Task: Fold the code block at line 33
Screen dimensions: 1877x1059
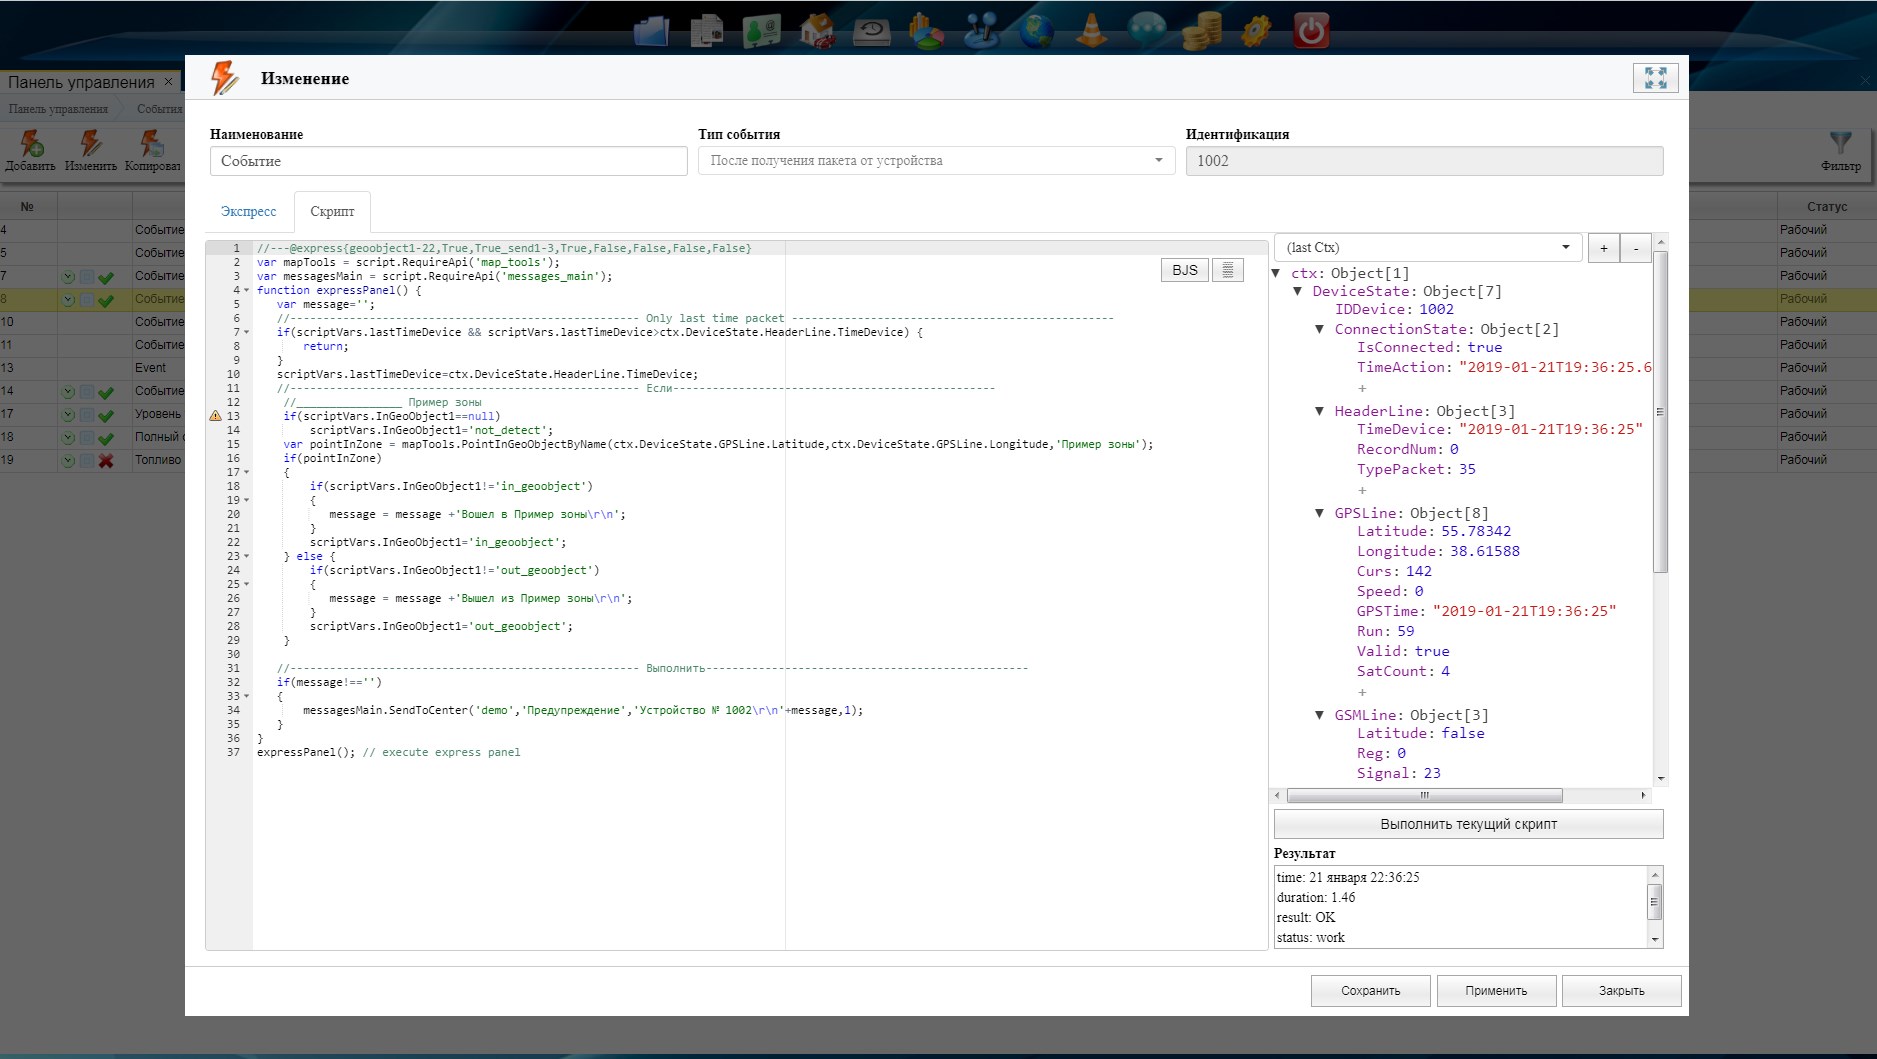Action: (x=246, y=697)
